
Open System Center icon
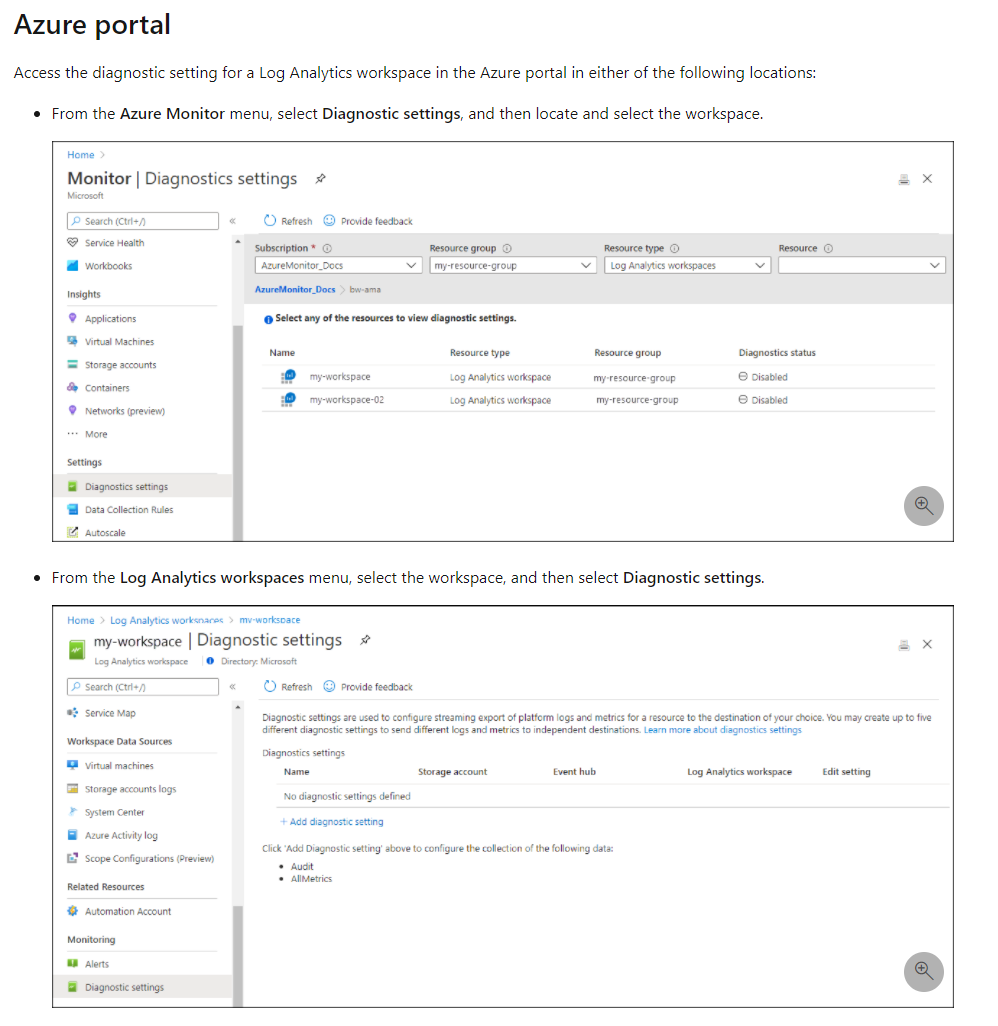[73, 811]
